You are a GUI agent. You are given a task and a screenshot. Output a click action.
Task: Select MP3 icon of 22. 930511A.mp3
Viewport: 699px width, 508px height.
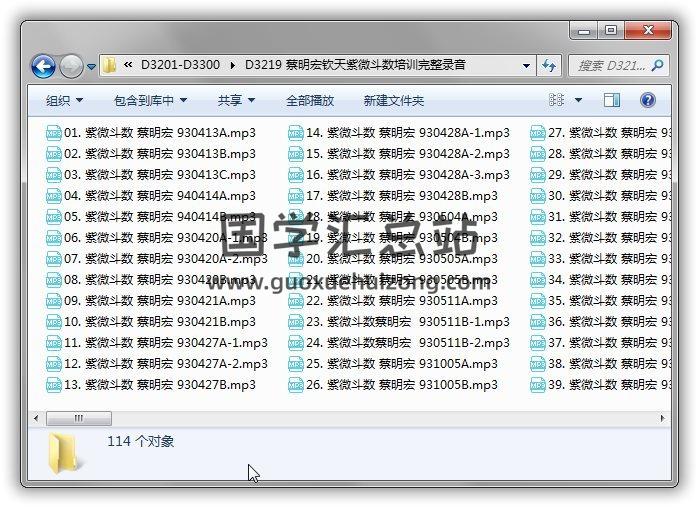[x=296, y=301]
